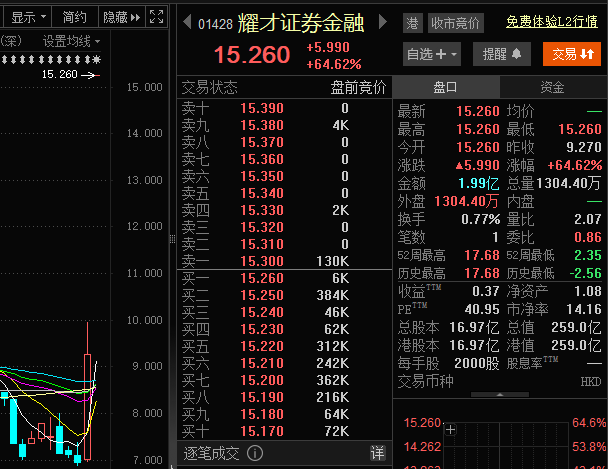
Task: Click the large 15.260 last price
Action: (x=252, y=54)
